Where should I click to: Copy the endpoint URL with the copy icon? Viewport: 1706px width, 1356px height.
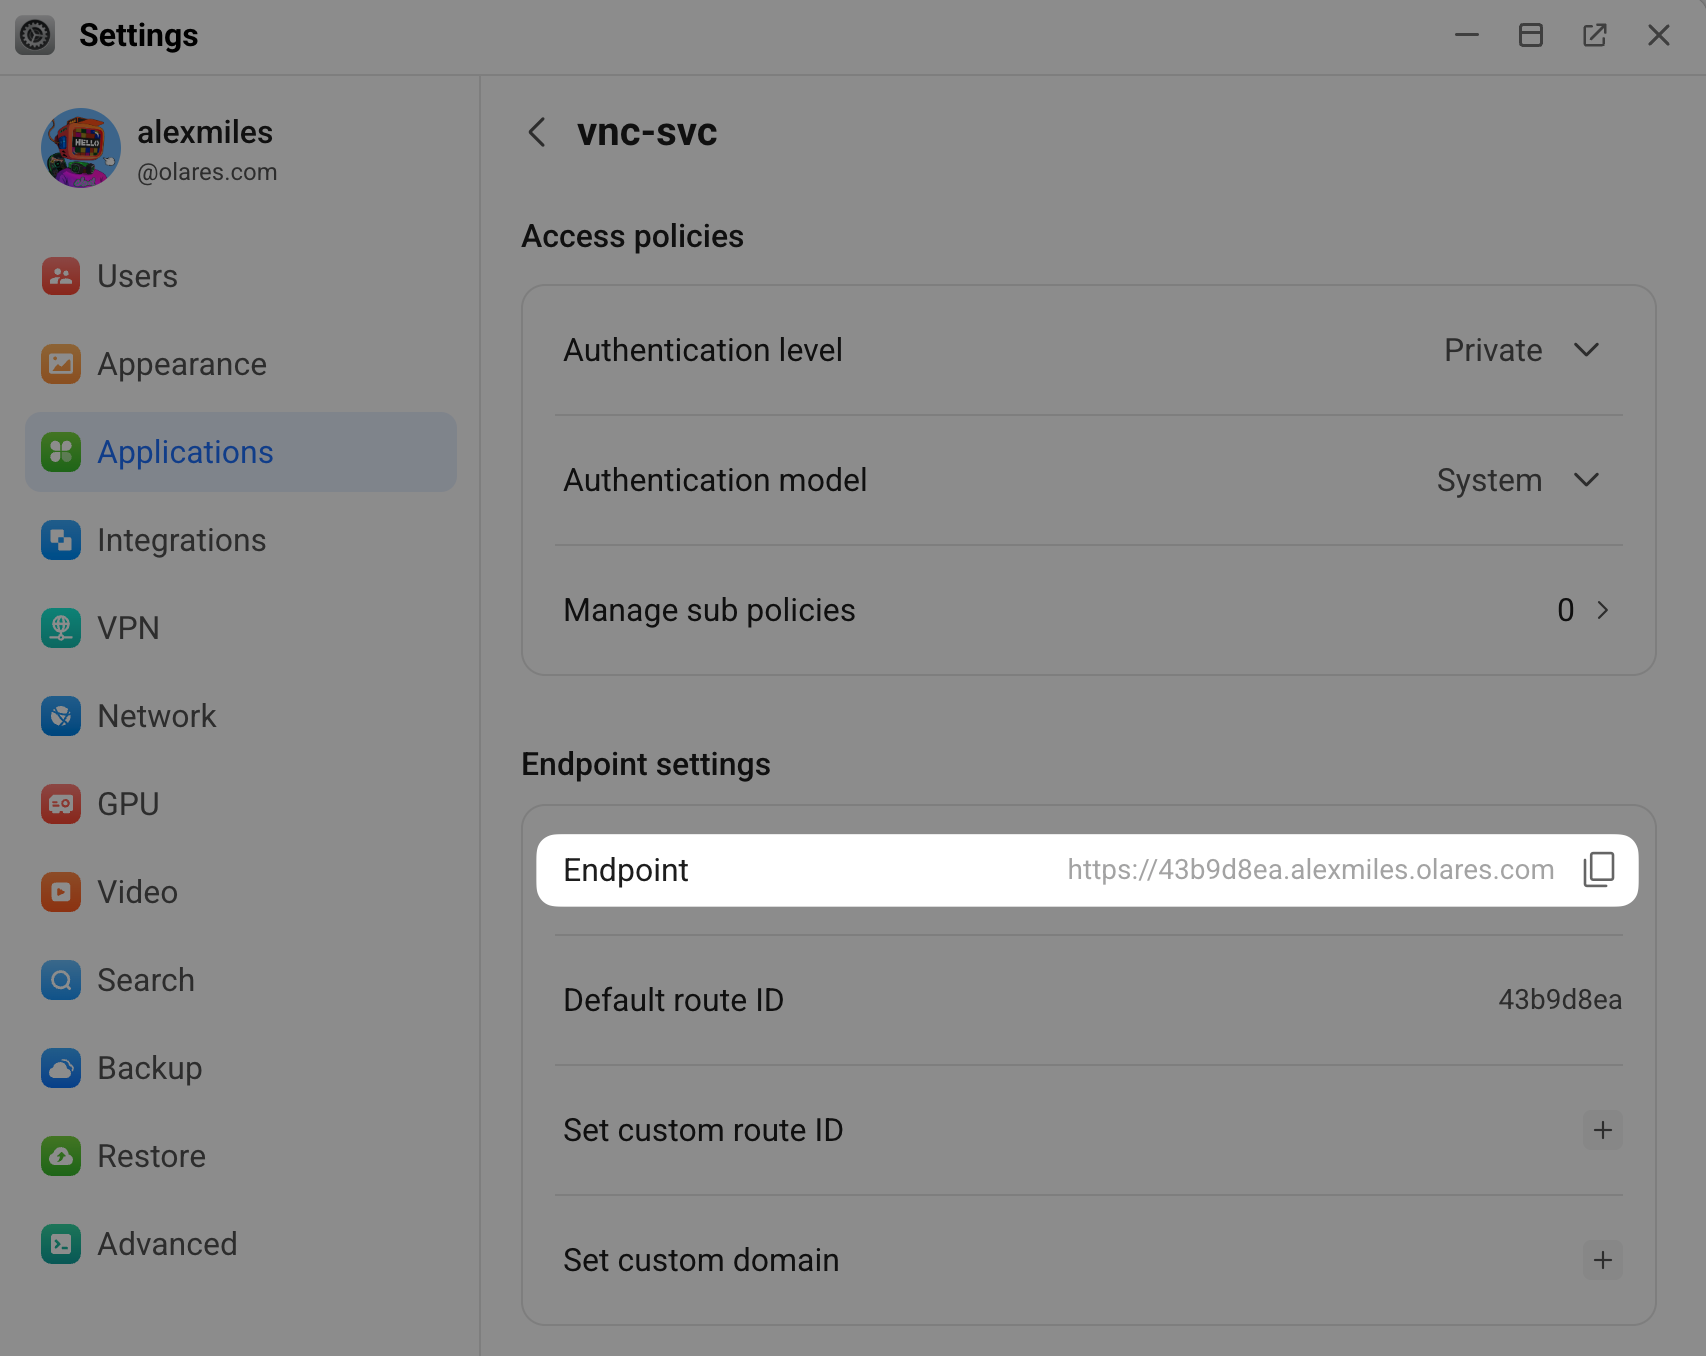pyautogui.click(x=1598, y=870)
